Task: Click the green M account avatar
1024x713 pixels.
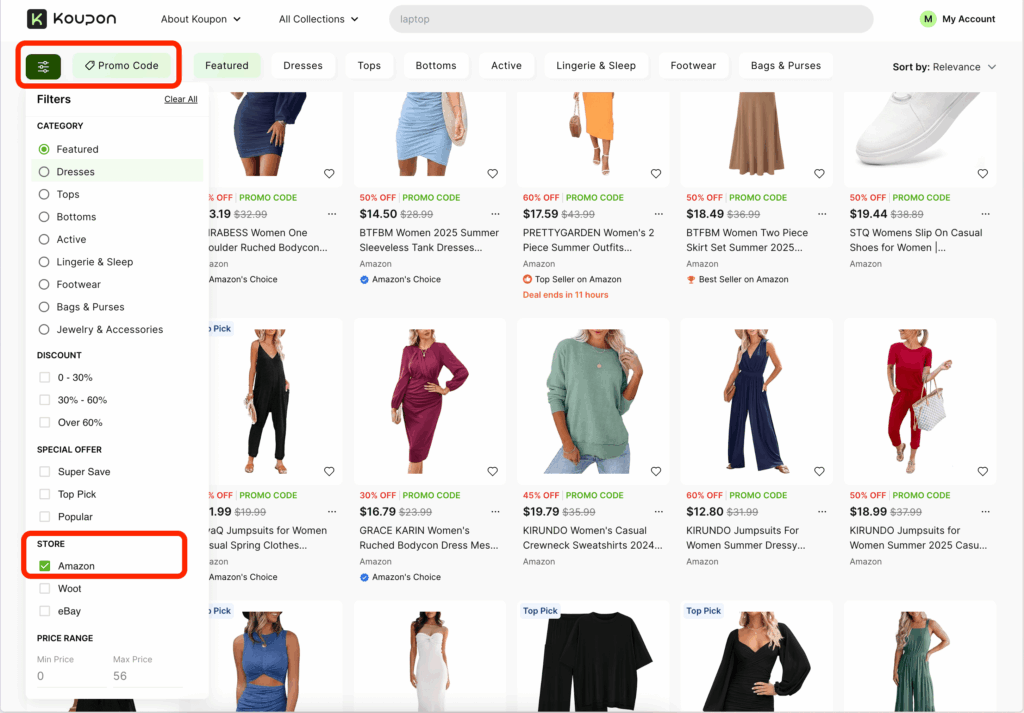Action: click(927, 19)
